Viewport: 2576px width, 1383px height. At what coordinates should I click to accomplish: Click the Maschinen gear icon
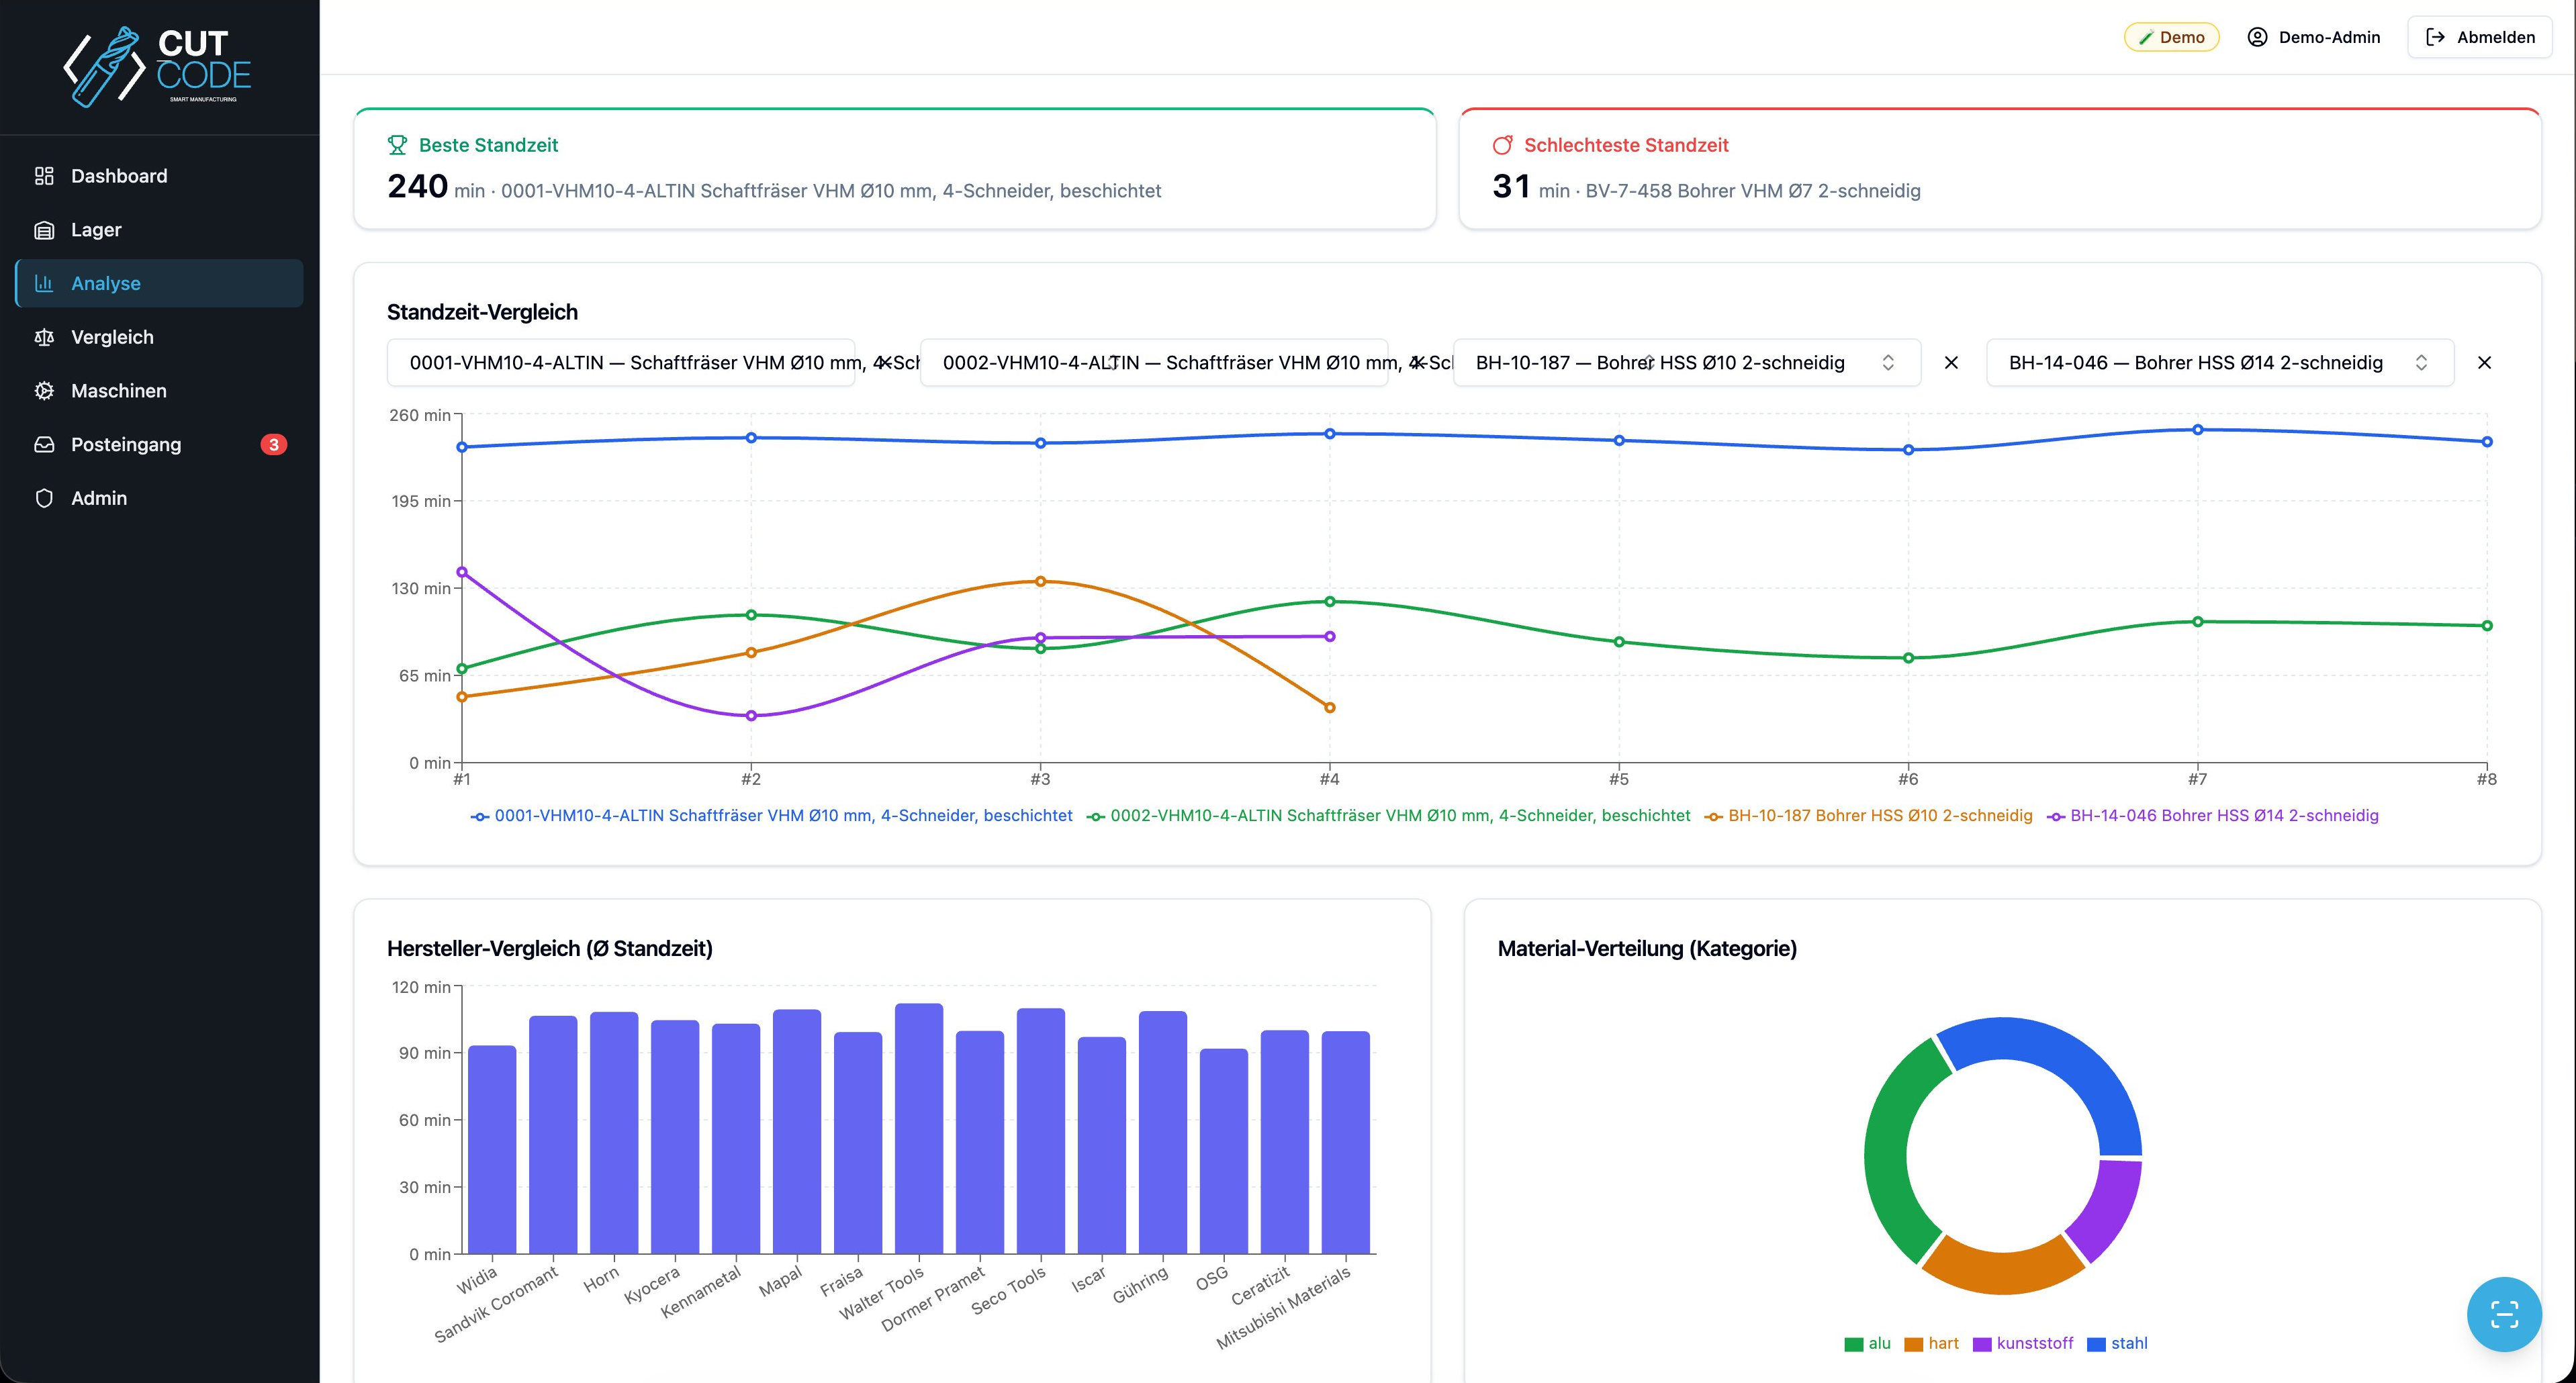tap(44, 391)
